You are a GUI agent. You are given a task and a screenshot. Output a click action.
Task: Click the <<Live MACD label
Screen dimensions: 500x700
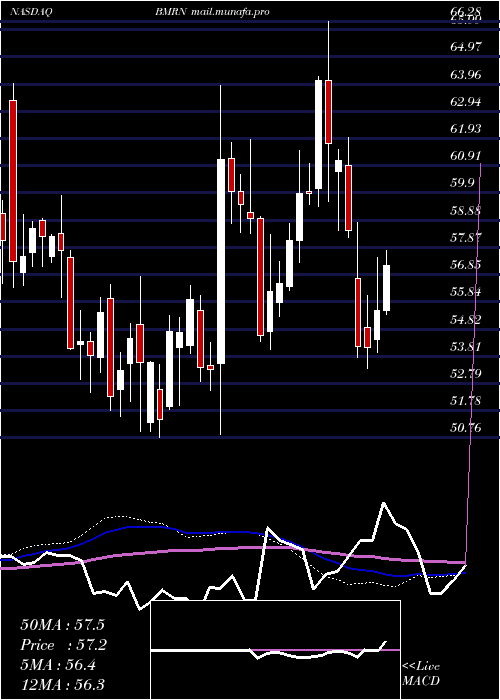(421, 673)
